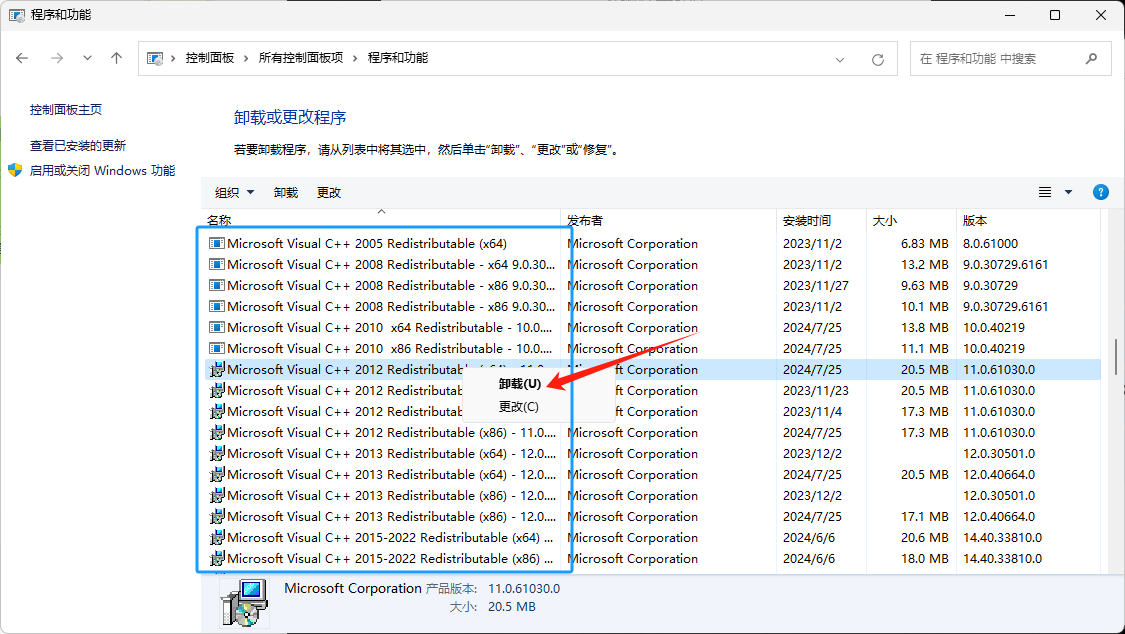Click the 12.0.40664.0 version in 17.1 MB row
The height and width of the screenshot is (634, 1125).
pyautogui.click(x=999, y=516)
